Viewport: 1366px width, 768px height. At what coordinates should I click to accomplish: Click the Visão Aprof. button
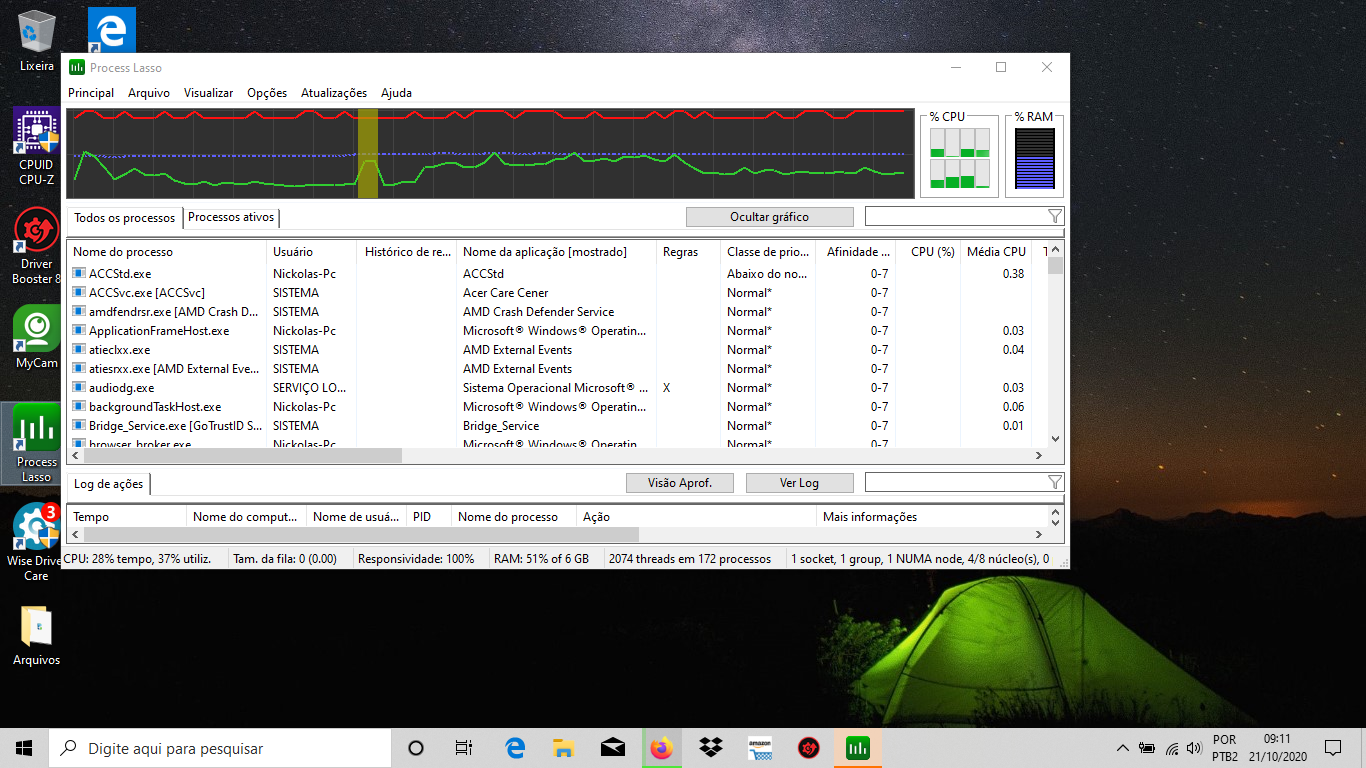point(680,483)
